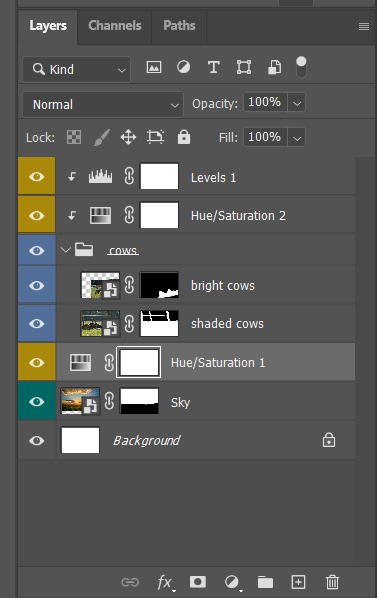Lock transparent pixels
The image size is (377, 598).
pyautogui.click(x=74, y=137)
